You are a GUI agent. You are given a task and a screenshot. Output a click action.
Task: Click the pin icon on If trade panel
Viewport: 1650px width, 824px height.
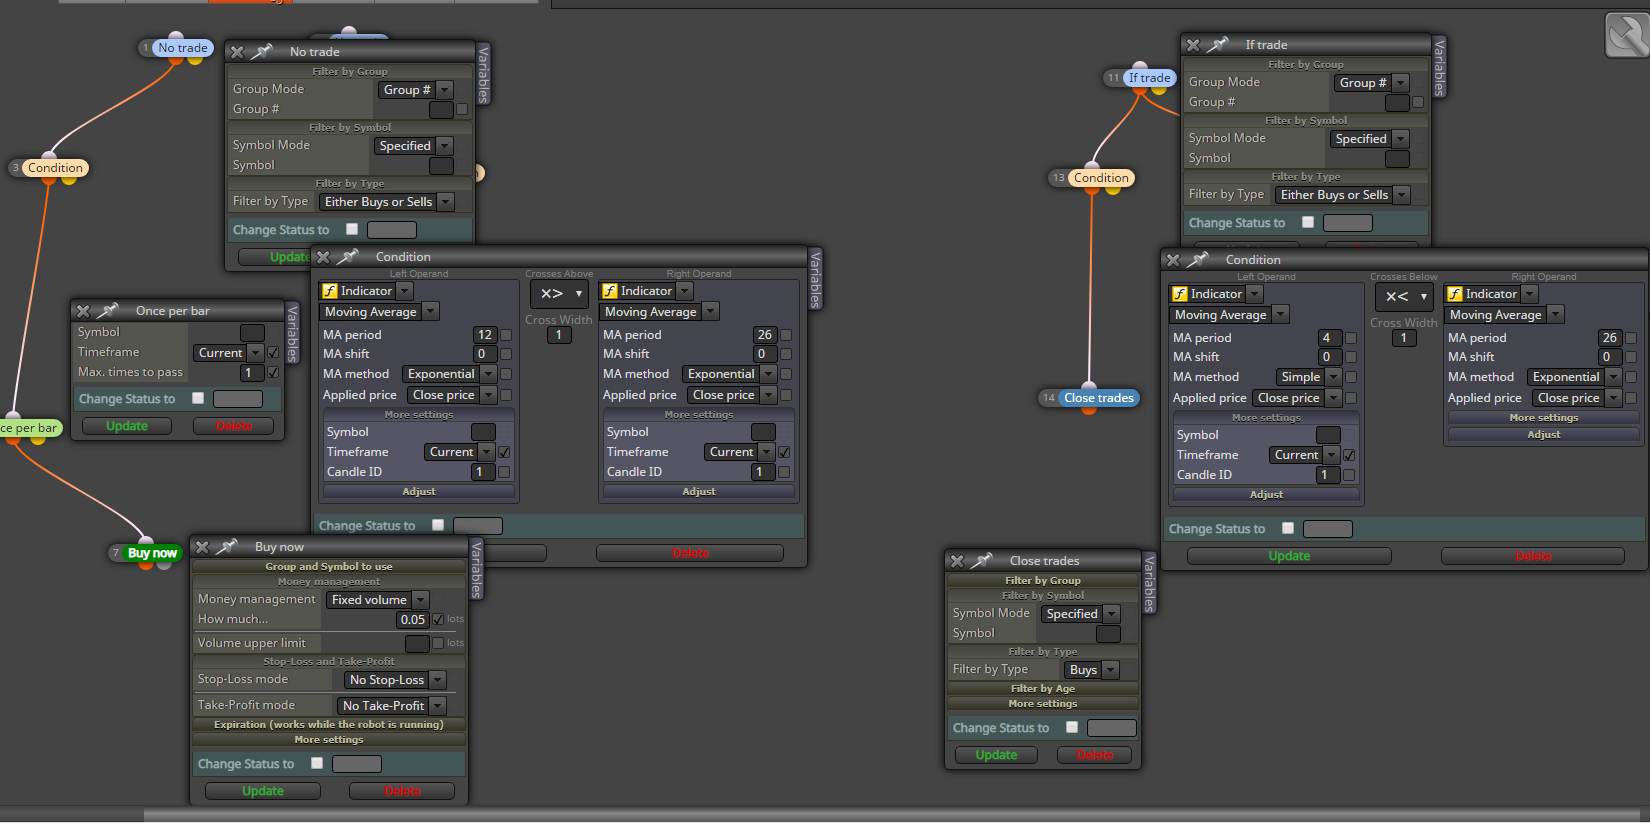(x=1217, y=45)
